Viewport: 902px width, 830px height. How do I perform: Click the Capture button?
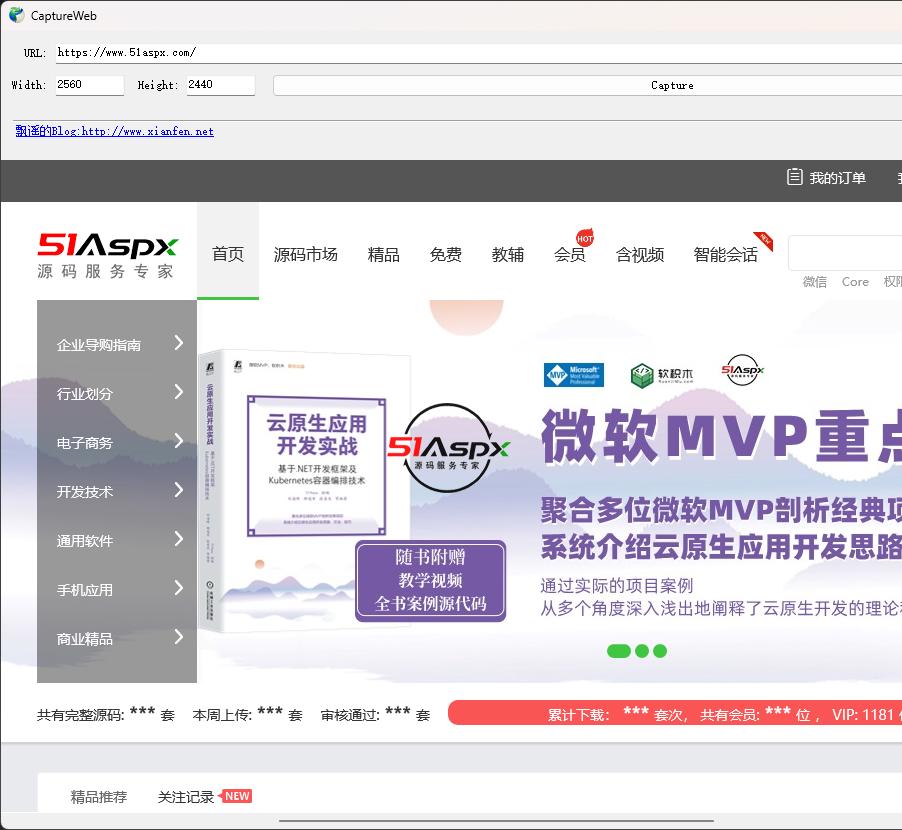pyautogui.click(x=587, y=85)
